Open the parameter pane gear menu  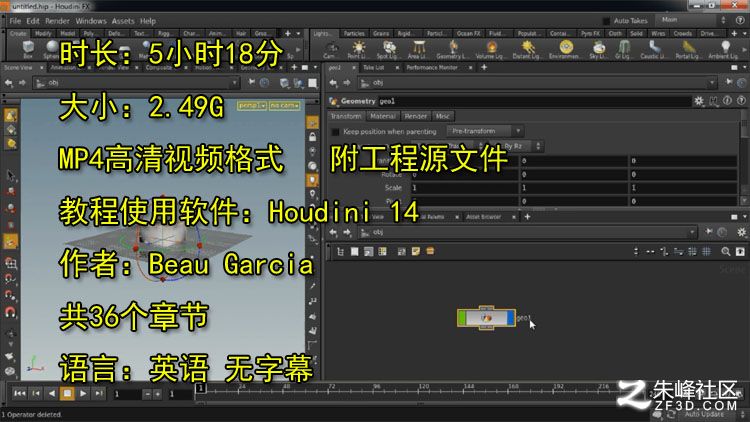coord(699,100)
